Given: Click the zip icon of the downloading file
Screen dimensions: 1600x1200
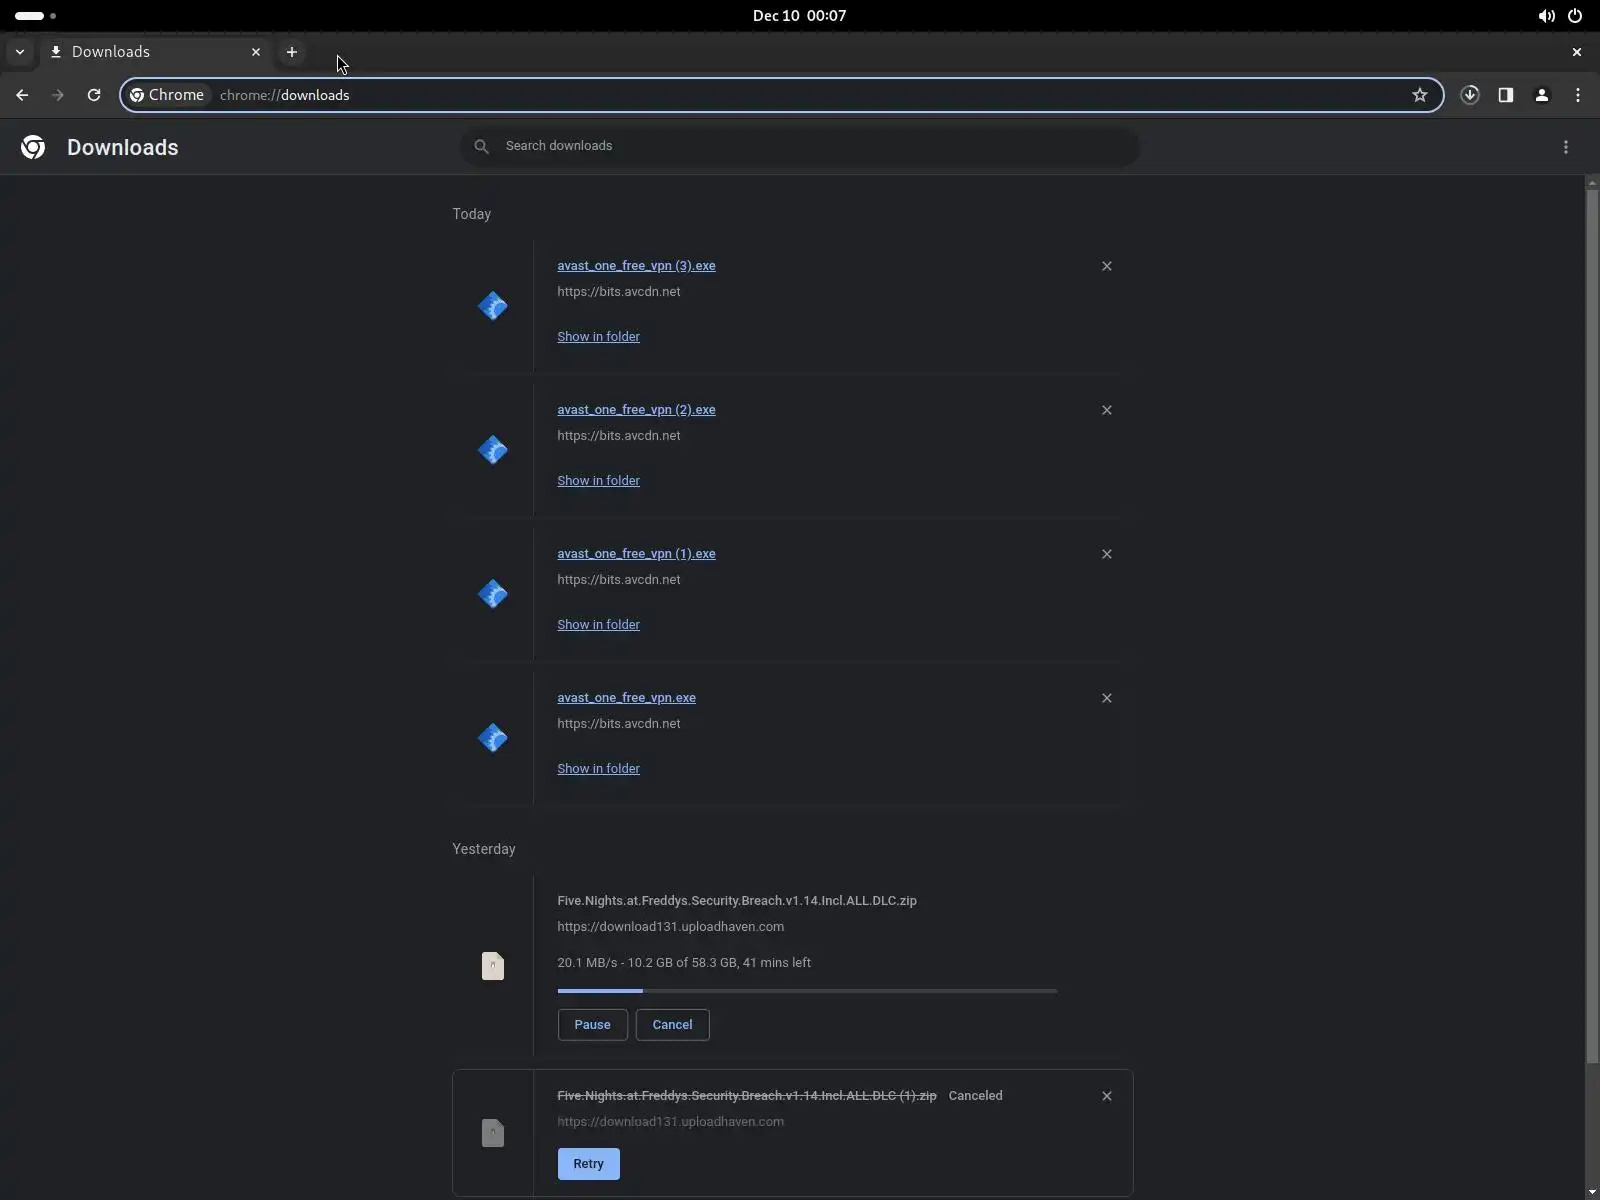Looking at the screenshot, I should (493, 966).
